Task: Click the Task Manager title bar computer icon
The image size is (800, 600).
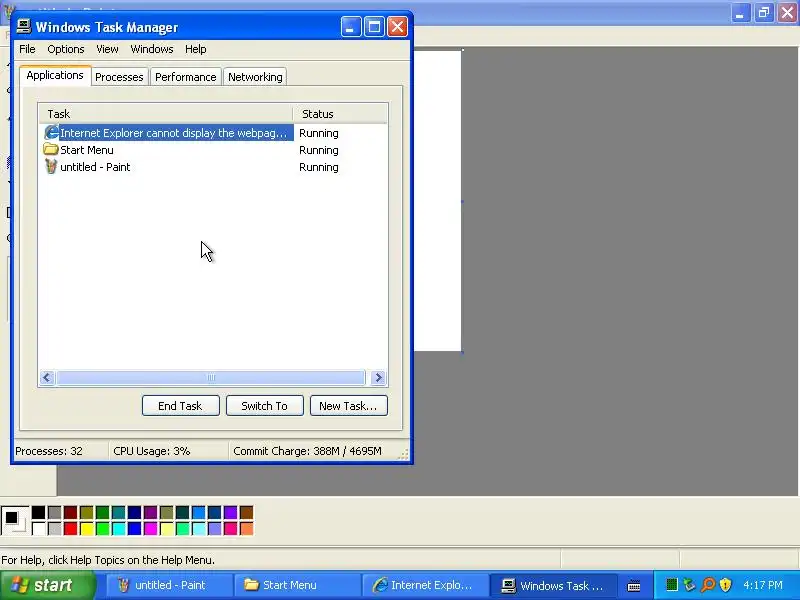Action: click(x=23, y=26)
